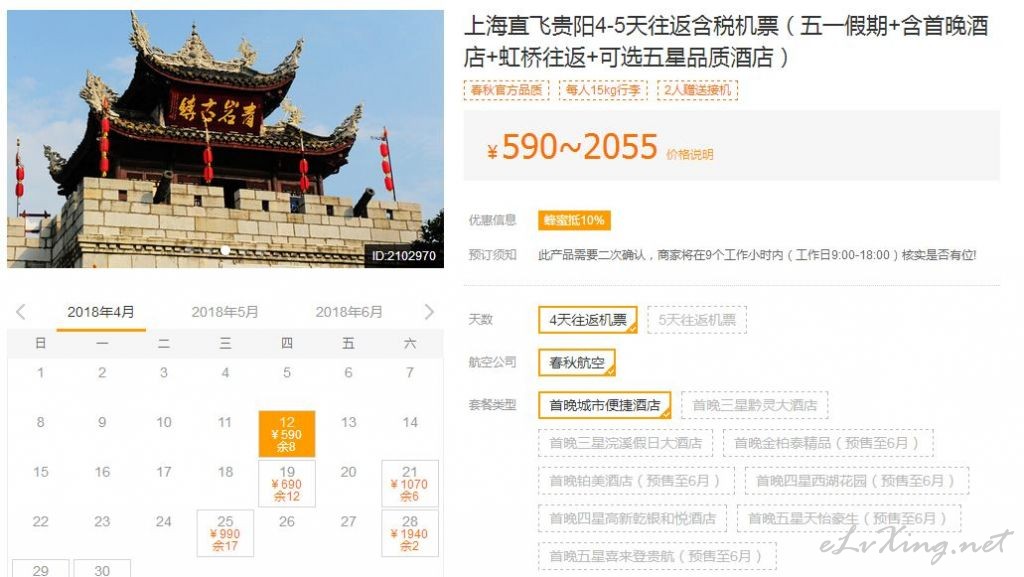This screenshot has width=1024, height=577.
Task: Select package 首晚城市便捷酒店
Action: coord(605,405)
